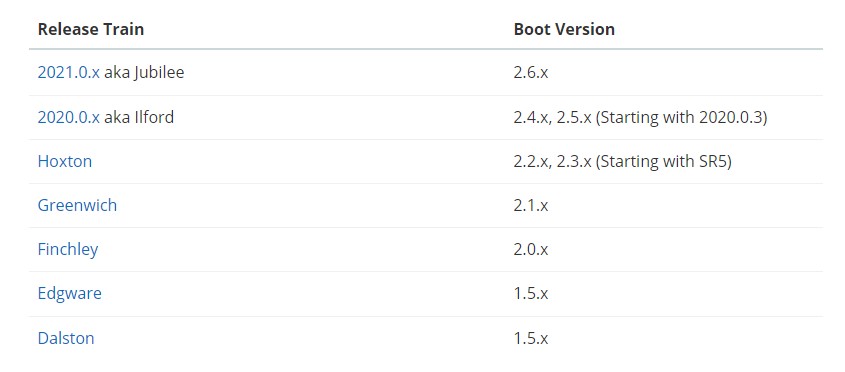
Task: Click the '(Starting with SR5)' note
Action: tap(663, 161)
